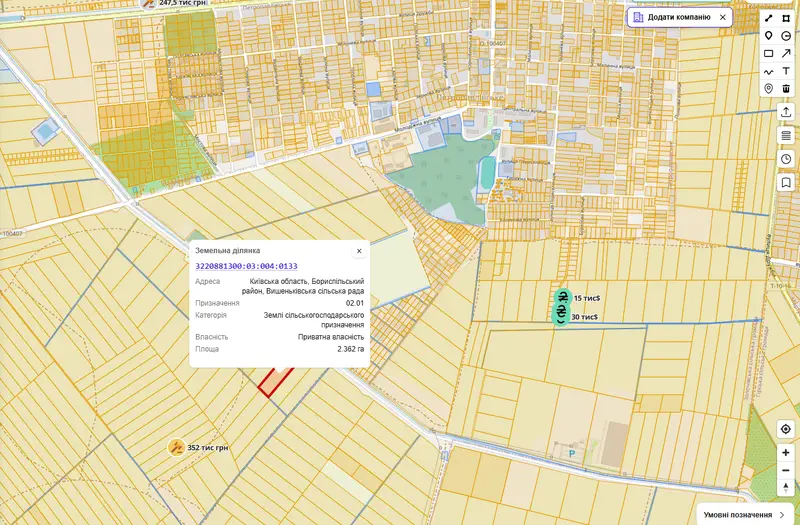The height and width of the screenshot is (525, 800).
Task: Open the history clock panel
Action: [x=786, y=159]
